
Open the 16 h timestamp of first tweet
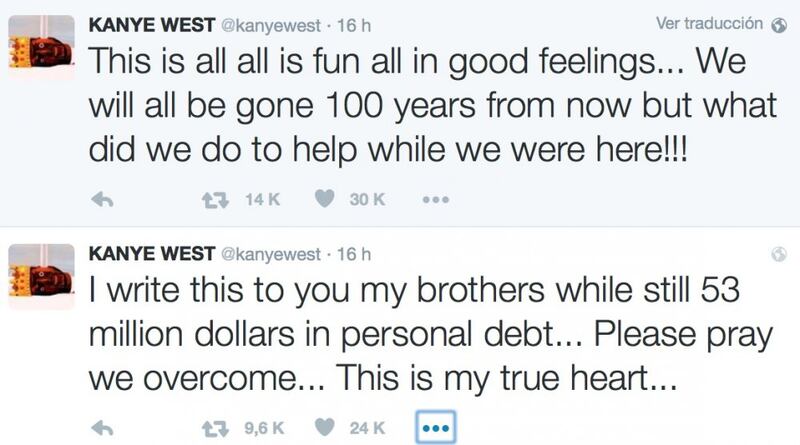coord(354,25)
